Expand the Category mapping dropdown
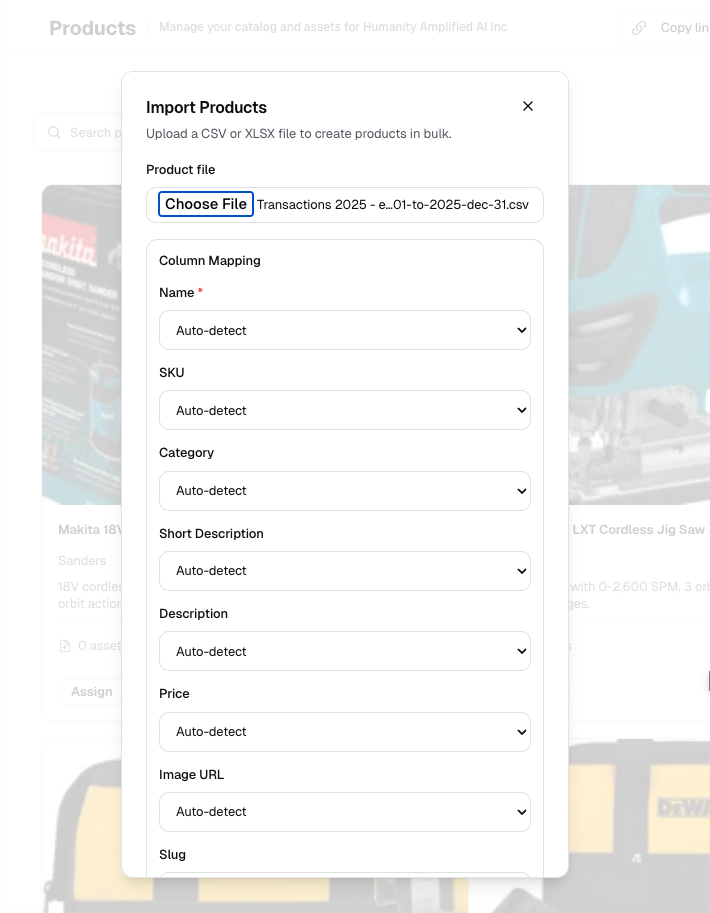This screenshot has height=913, width=710. pos(345,491)
